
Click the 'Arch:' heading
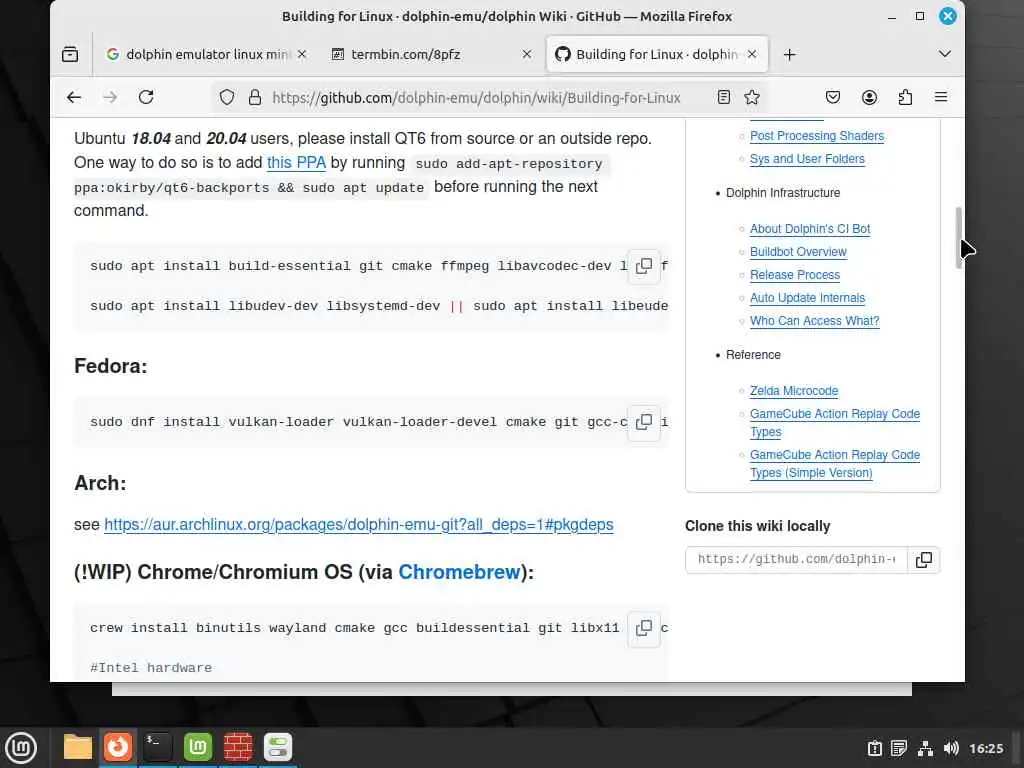[x=100, y=483]
